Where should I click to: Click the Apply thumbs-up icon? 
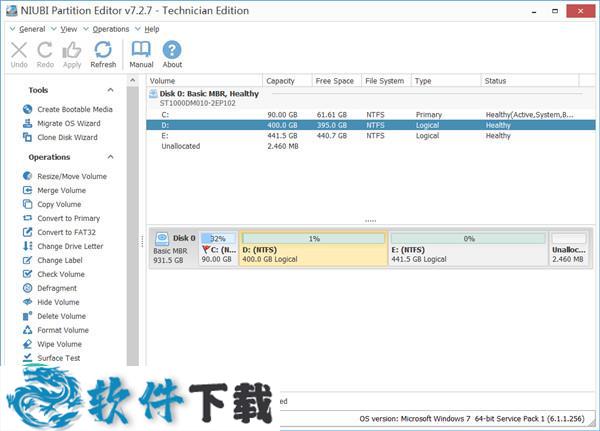click(72, 50)
